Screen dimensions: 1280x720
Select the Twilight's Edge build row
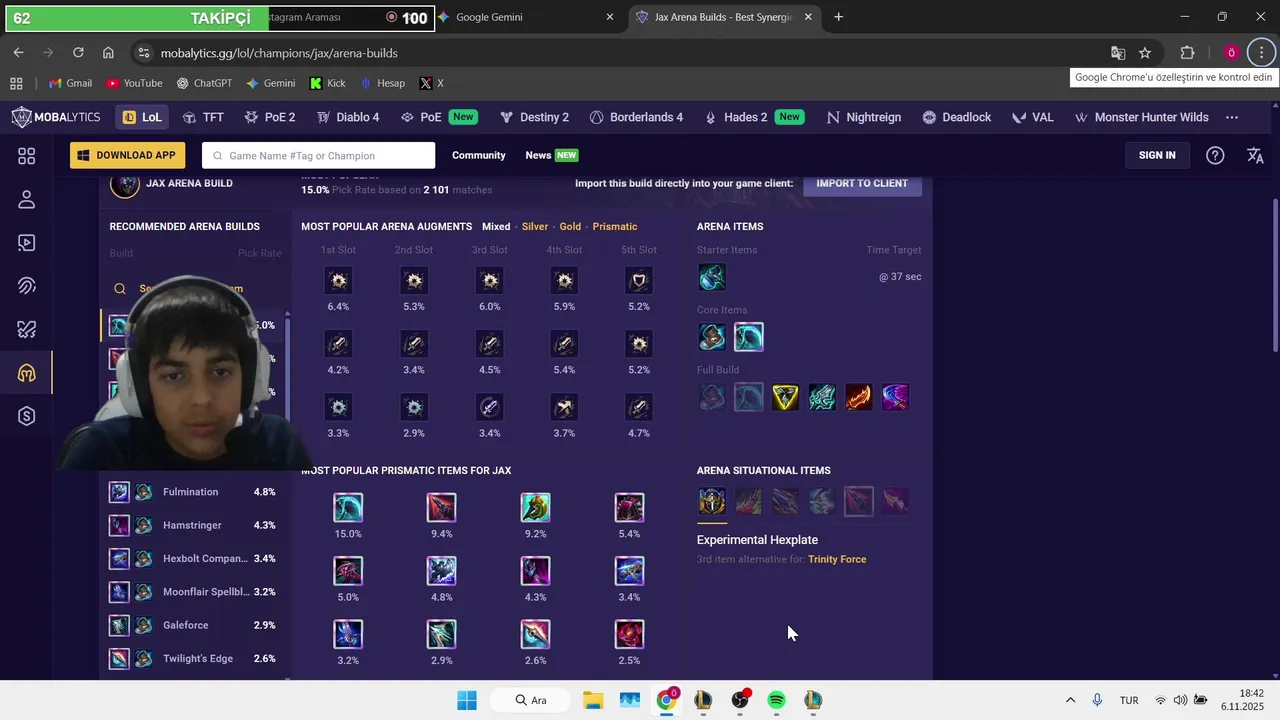[192, 659]
